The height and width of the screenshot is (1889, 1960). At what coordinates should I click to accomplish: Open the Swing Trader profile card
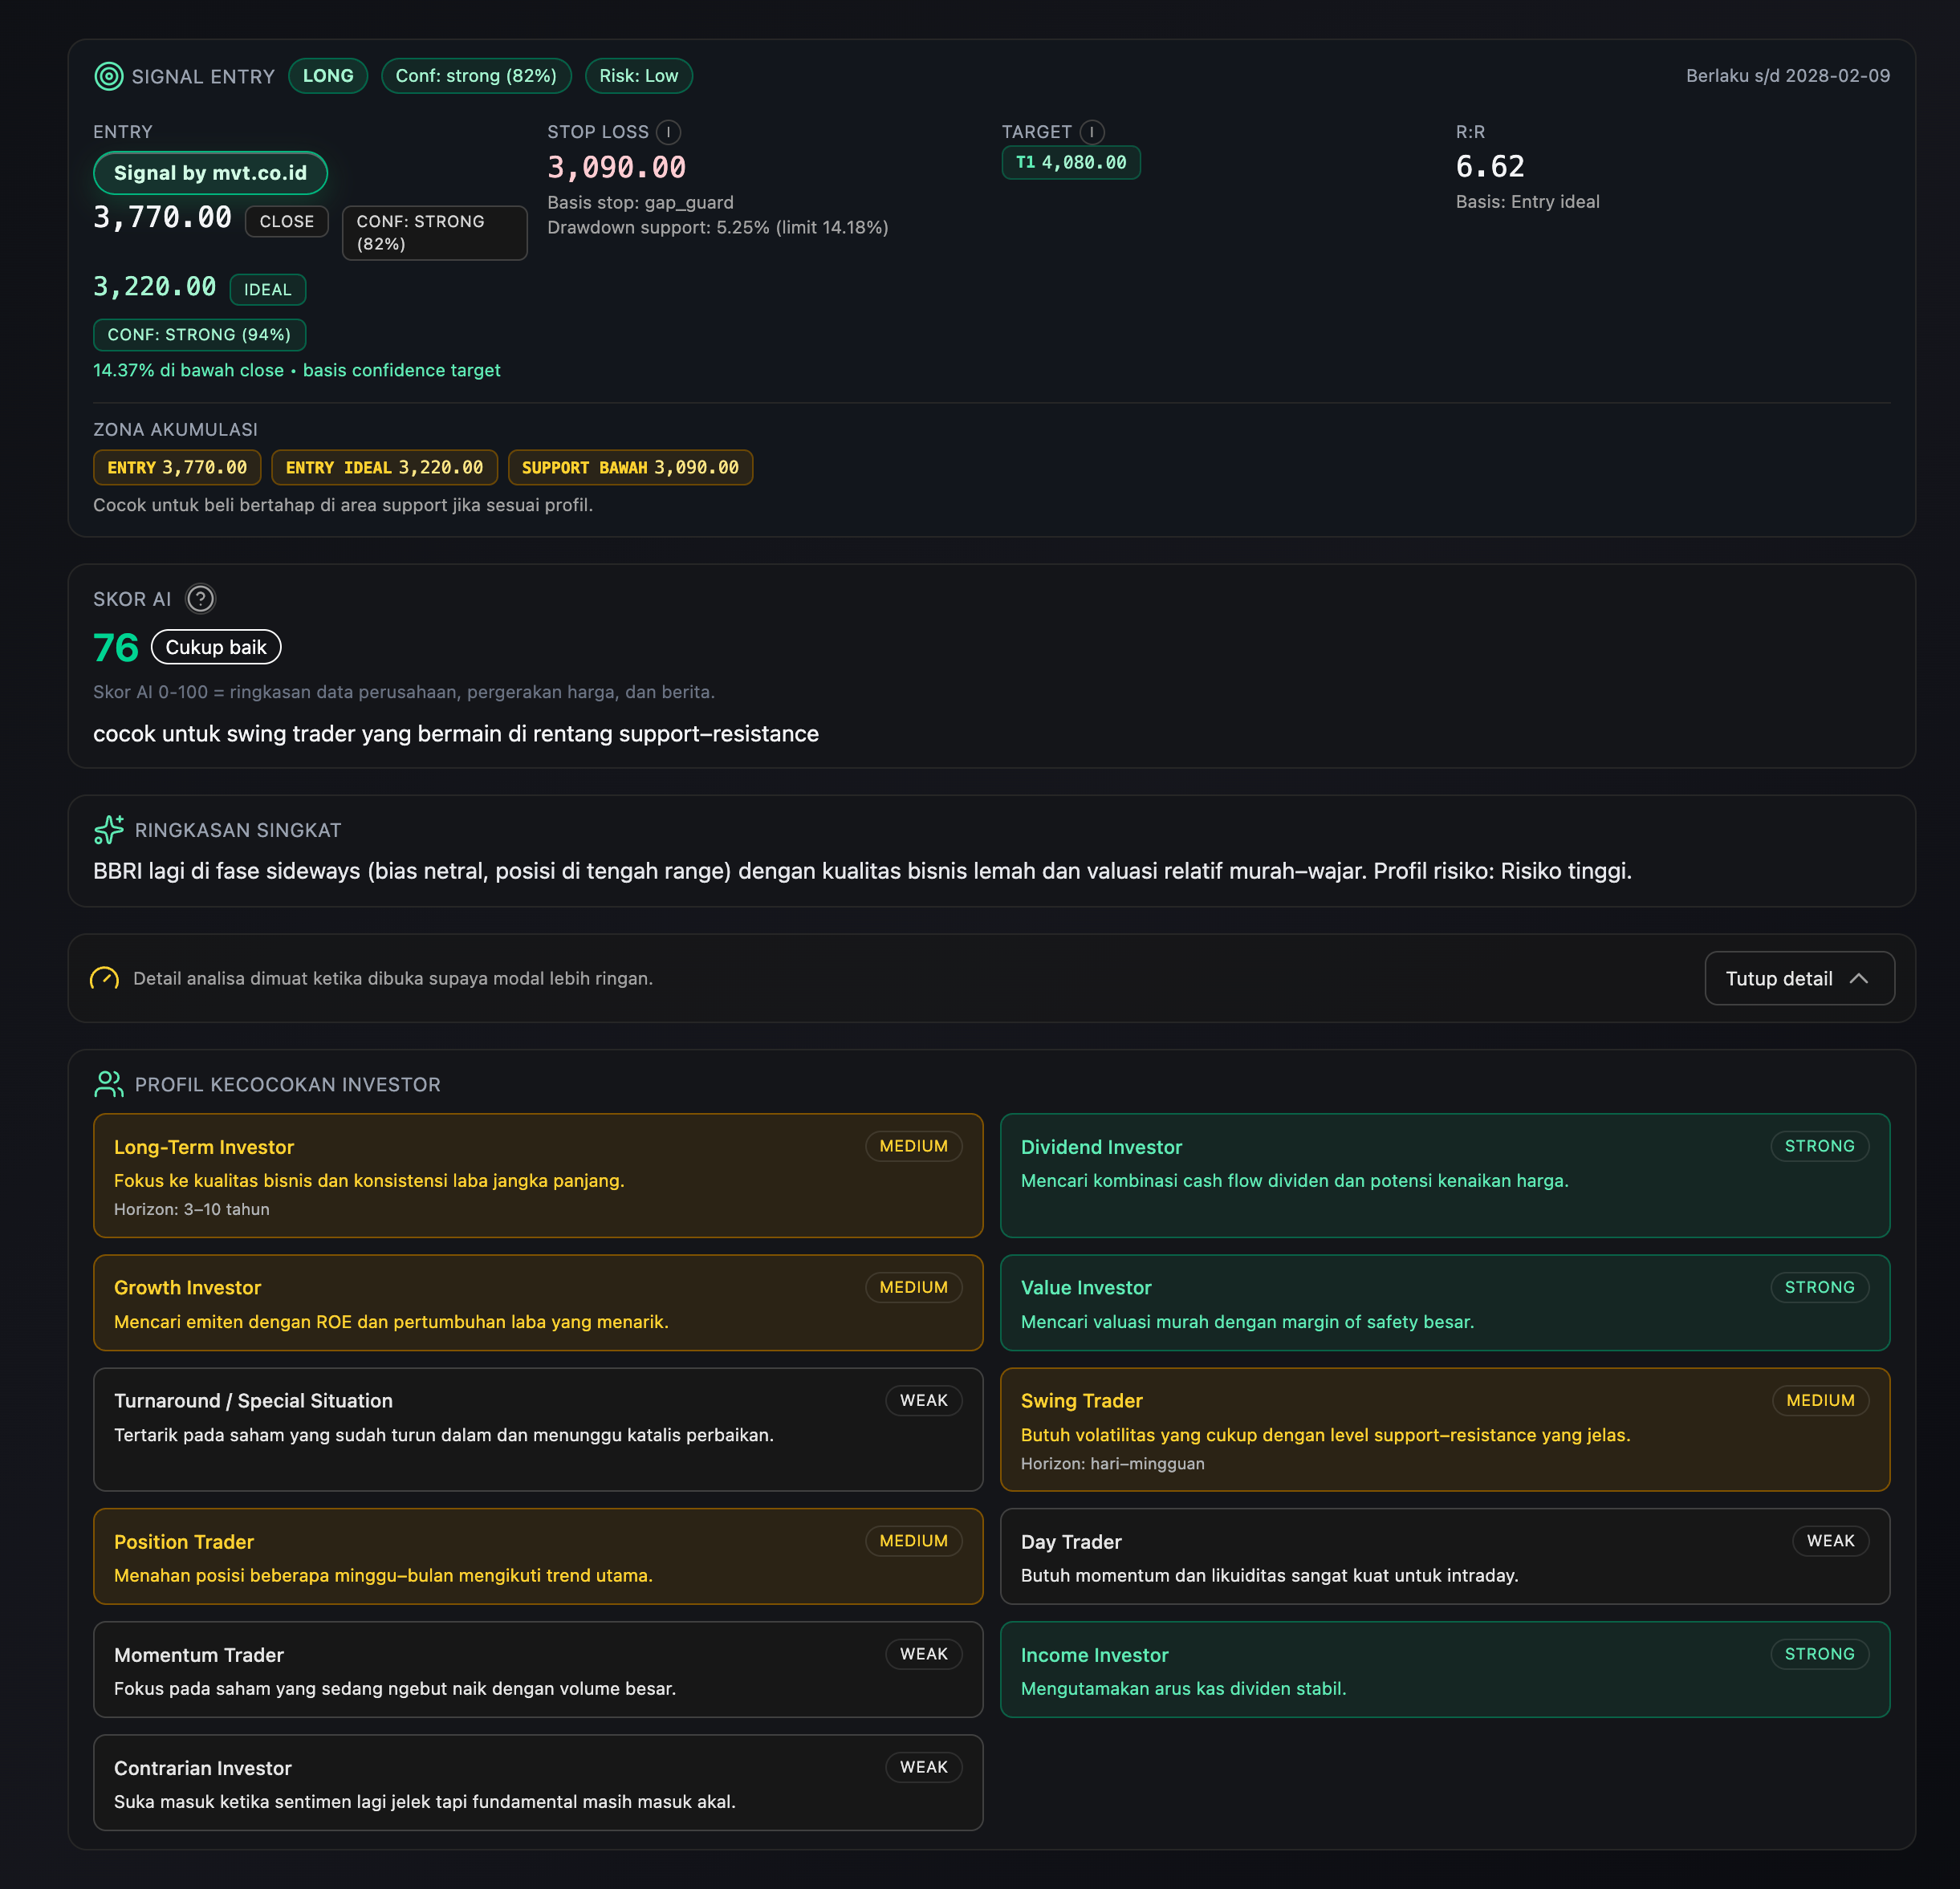[x=1444, y=1429]
